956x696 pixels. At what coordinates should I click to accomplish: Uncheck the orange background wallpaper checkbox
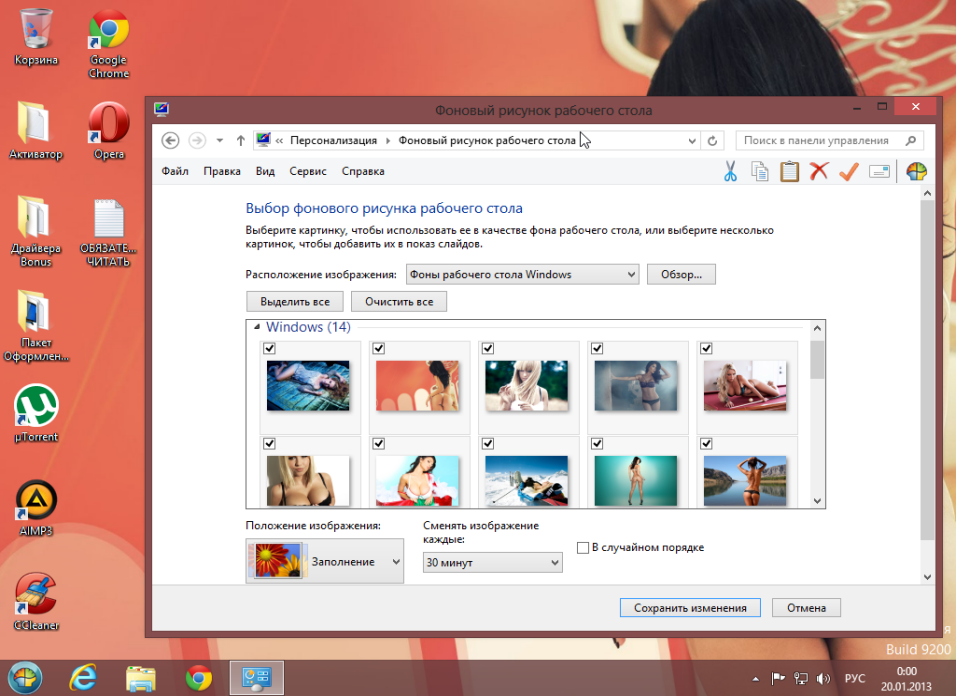pyautogui.click(x=379, y=348)
